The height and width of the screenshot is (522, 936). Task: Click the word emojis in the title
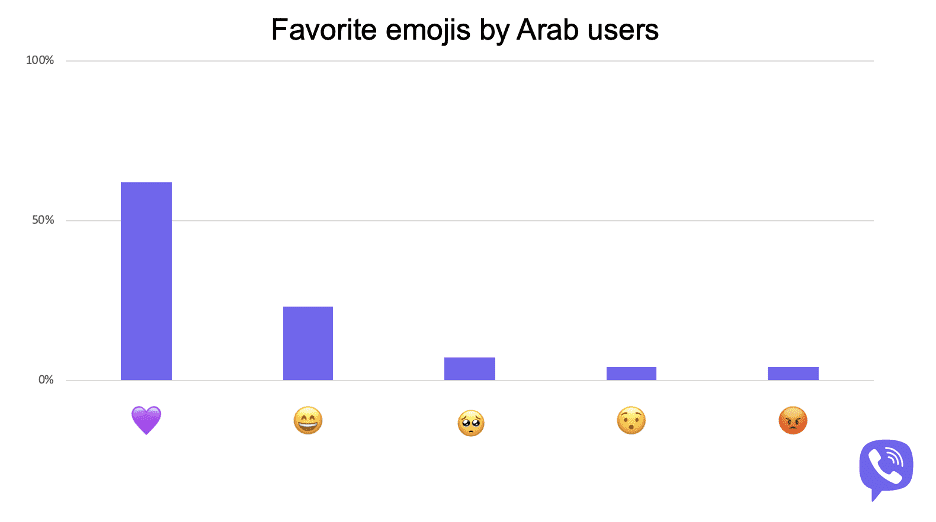(428, 30)
